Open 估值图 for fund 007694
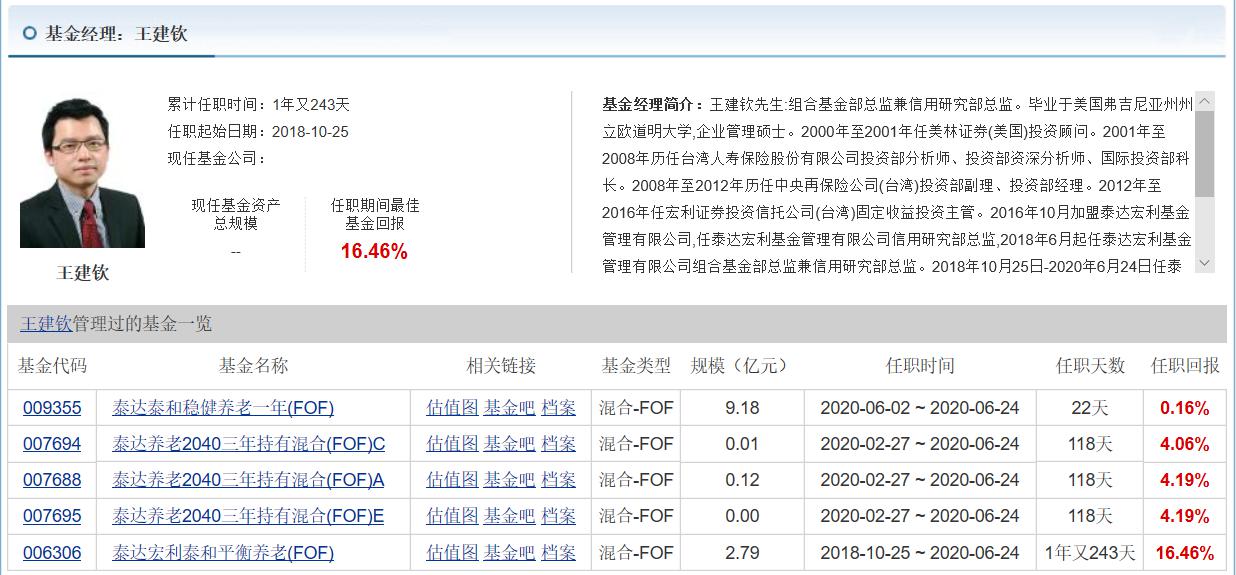Screen dimensions: 1236x575 pos(452,444)
